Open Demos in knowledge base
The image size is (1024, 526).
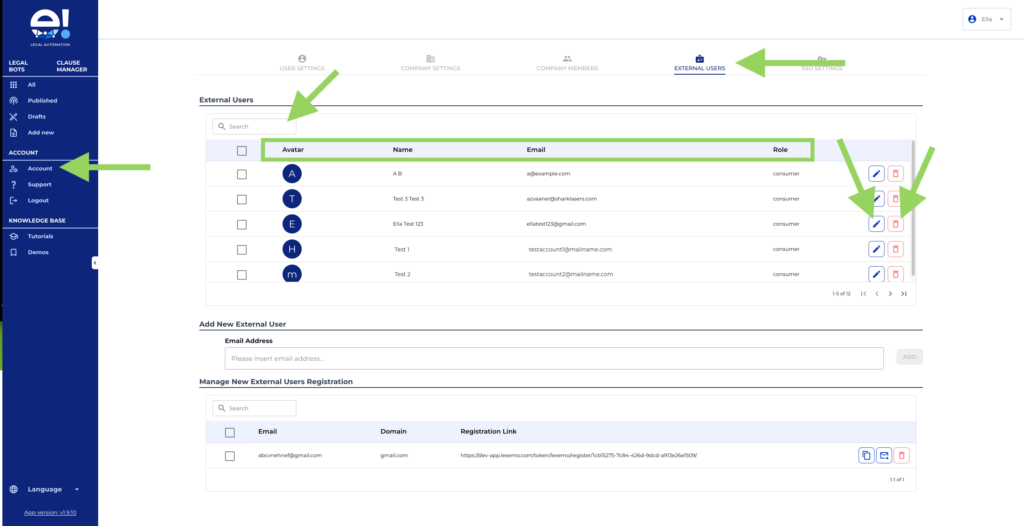[38, 252]
